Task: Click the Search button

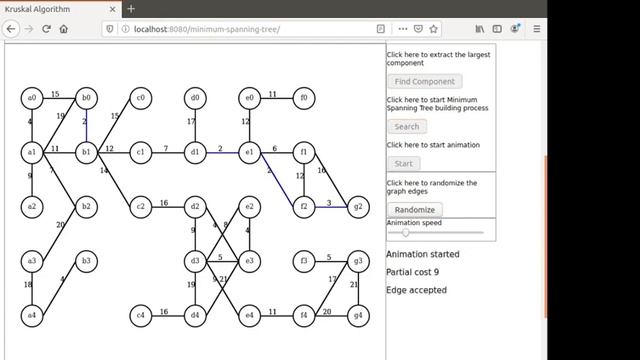Action: pos(407,127)
